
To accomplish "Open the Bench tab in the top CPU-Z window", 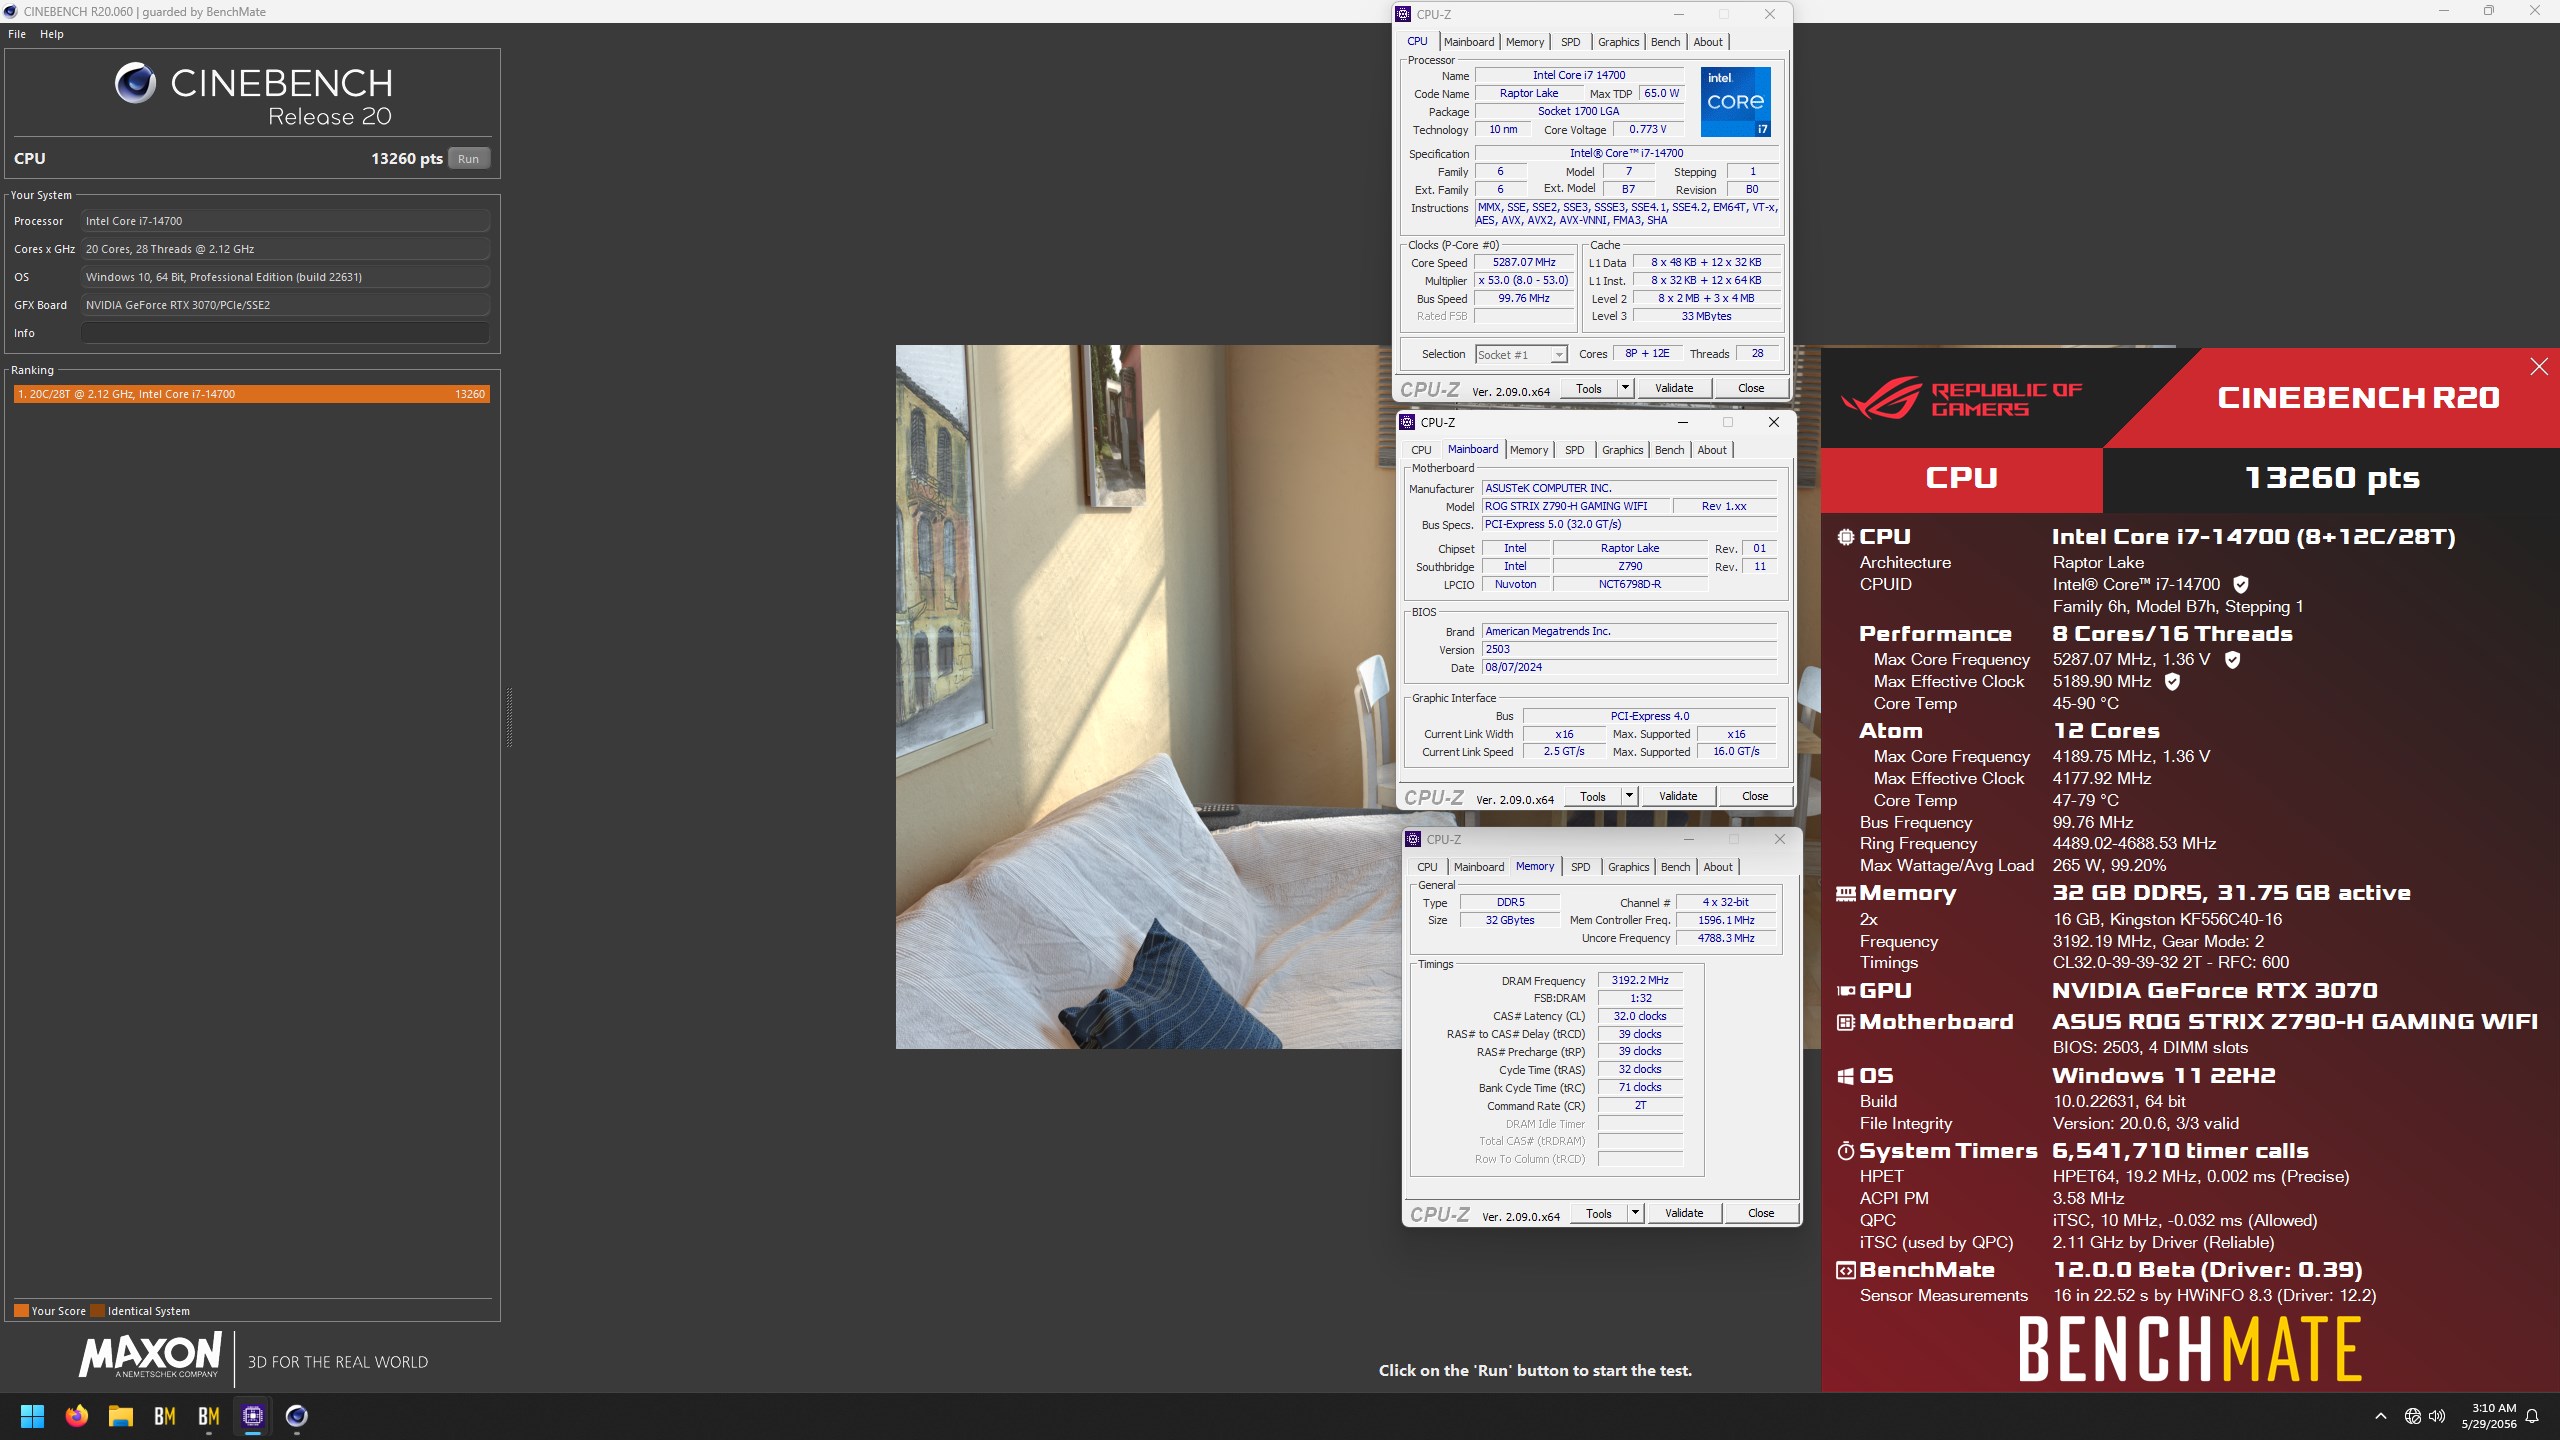I will 1665,42.
